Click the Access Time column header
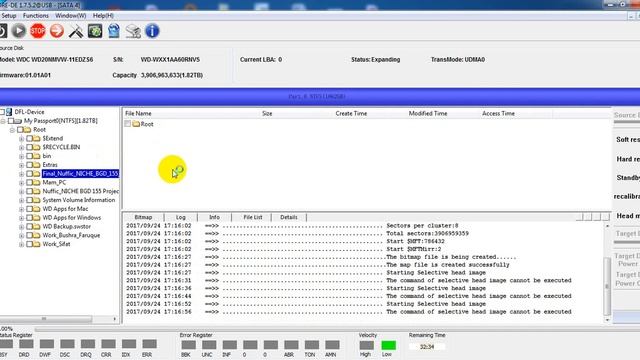Screen dimensions: 640x360 pyautogui.click(x=498, y=113)
